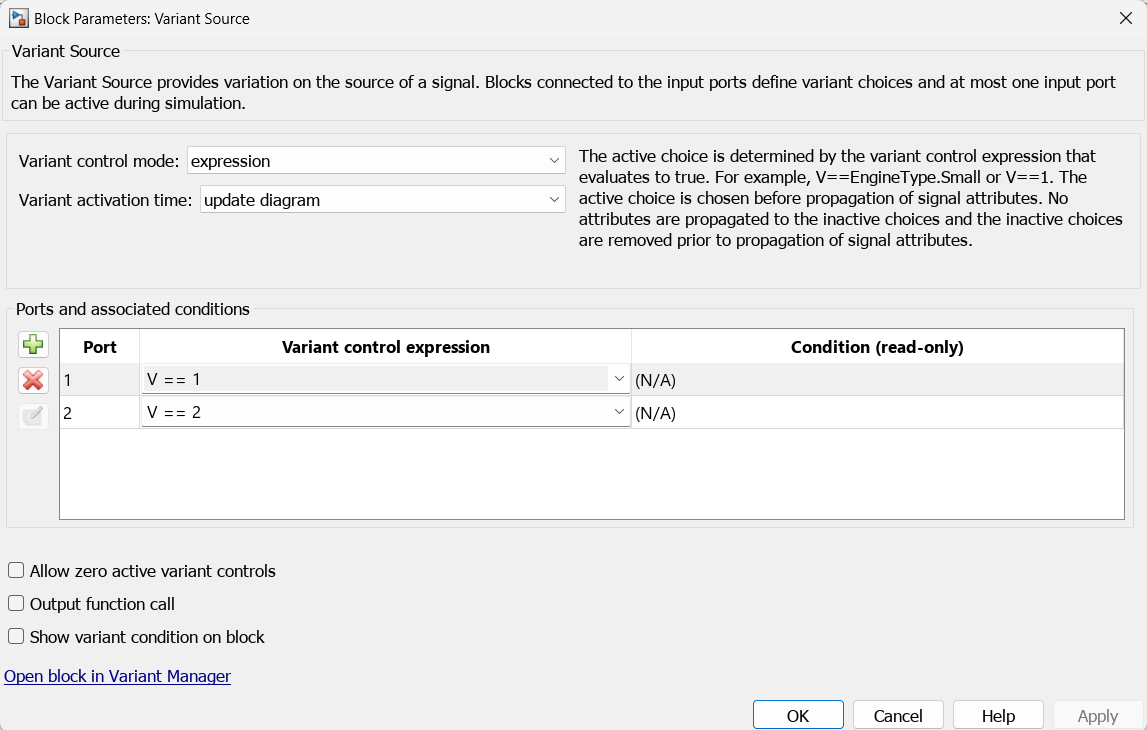Image resolution: width=1147 pixels, height=730 pixels.
Task: Select the row for port 2
Action: point(99,411)
